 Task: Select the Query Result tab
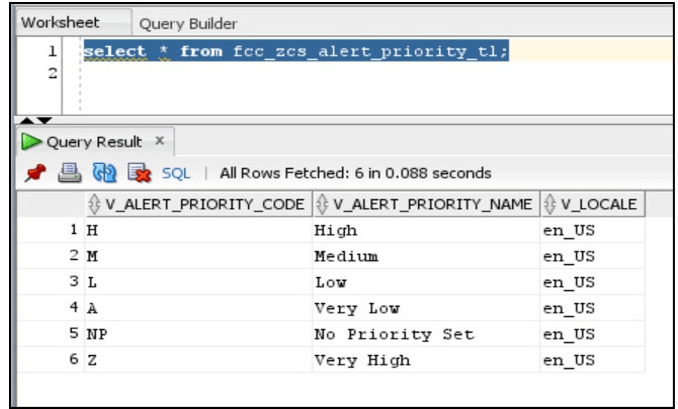tap(94, 142)
